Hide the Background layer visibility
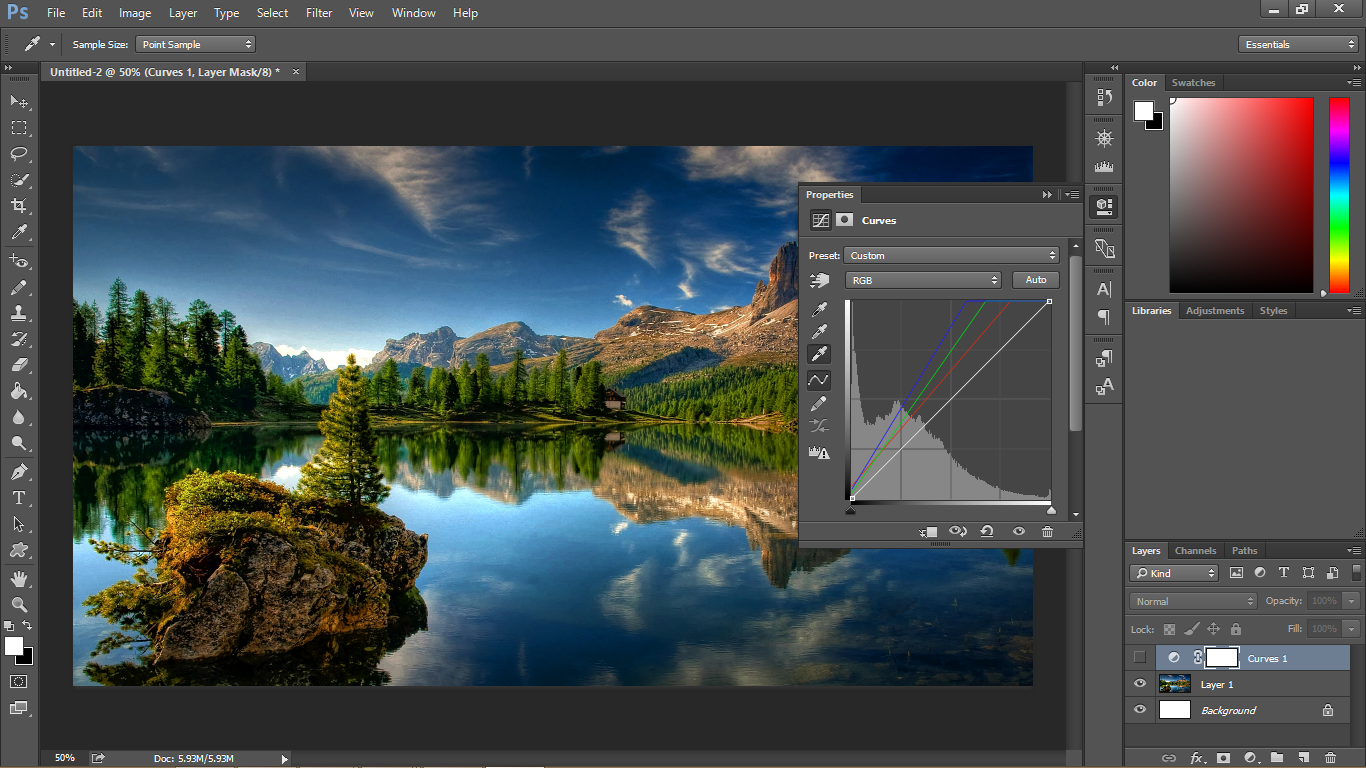This screenshot has height=768, width=1366. pyautogui.click(x=1140, y=710)
